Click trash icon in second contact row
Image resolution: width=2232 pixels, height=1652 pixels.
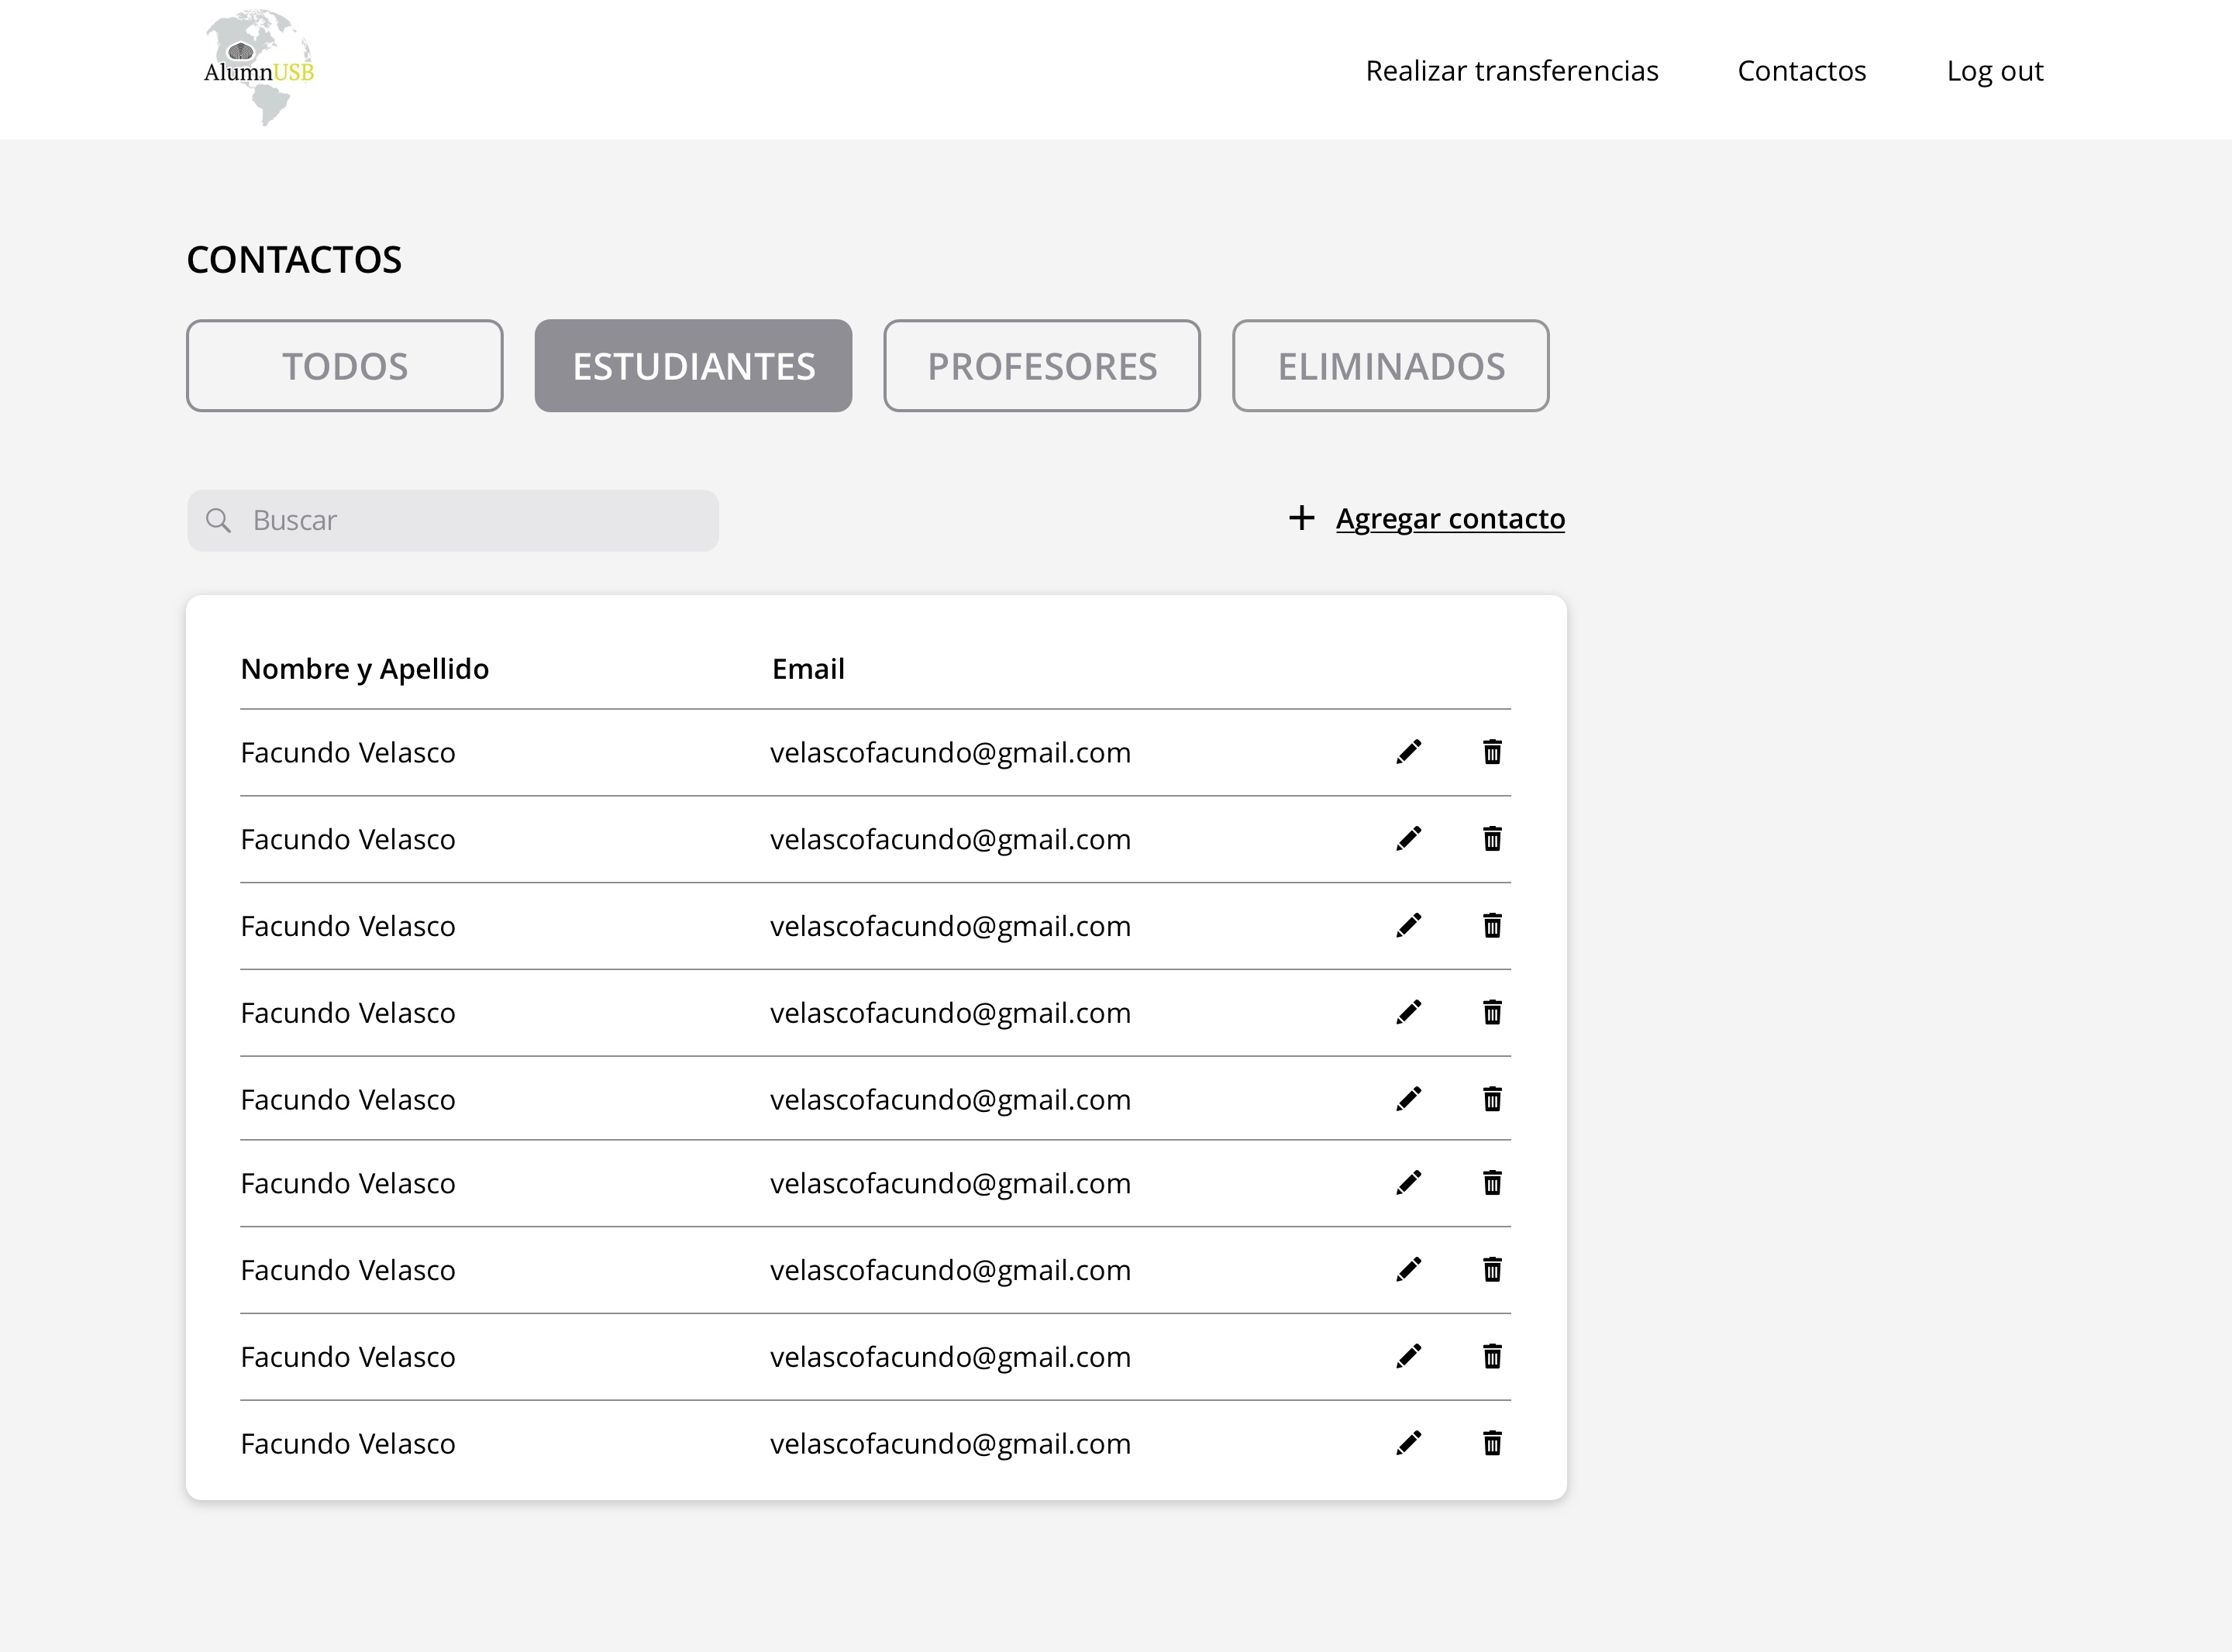click(1492, 839)
